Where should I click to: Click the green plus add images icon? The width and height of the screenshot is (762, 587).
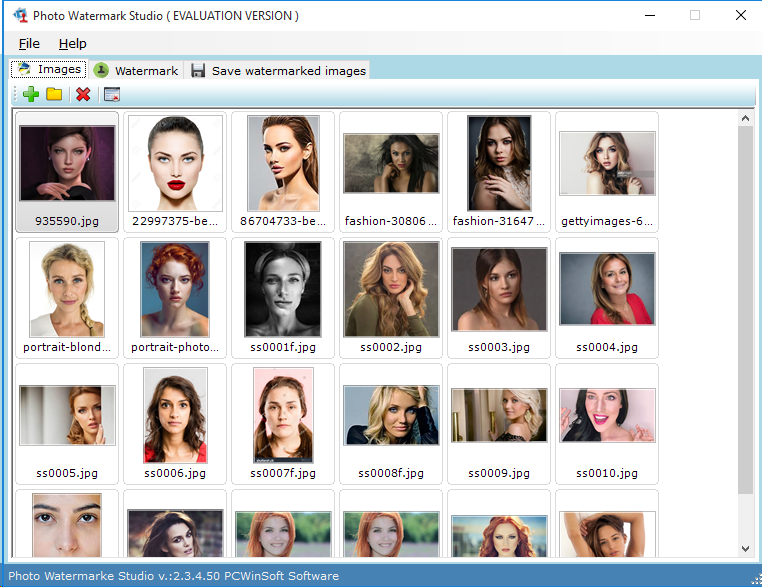coord(31,94)
